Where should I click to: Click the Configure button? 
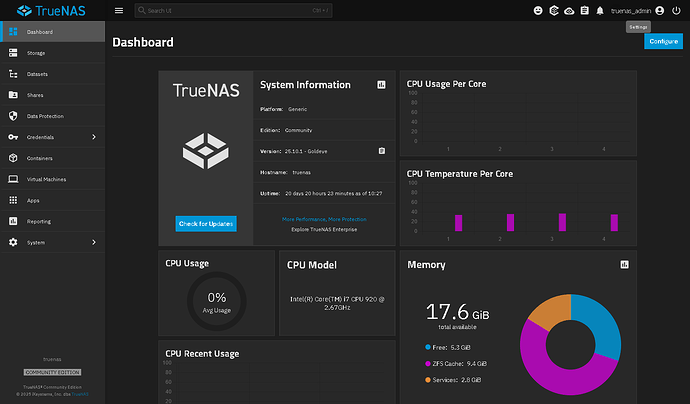click(x=663, y=41)
